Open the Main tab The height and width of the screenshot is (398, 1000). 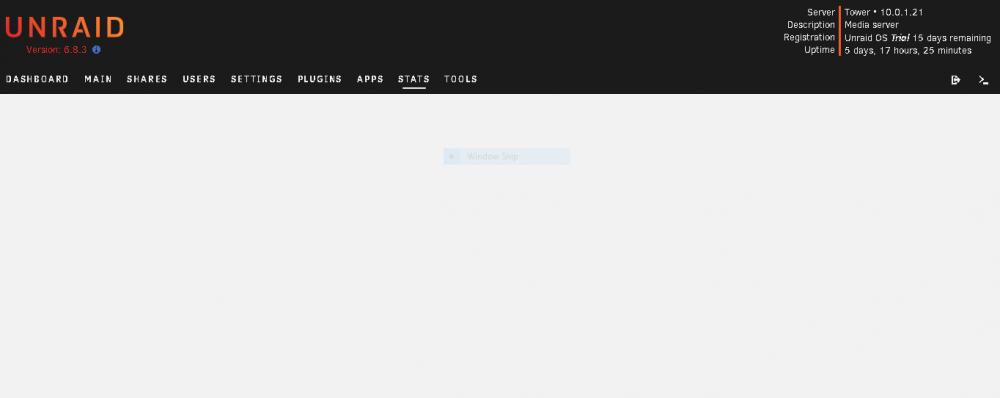point(98,79)
